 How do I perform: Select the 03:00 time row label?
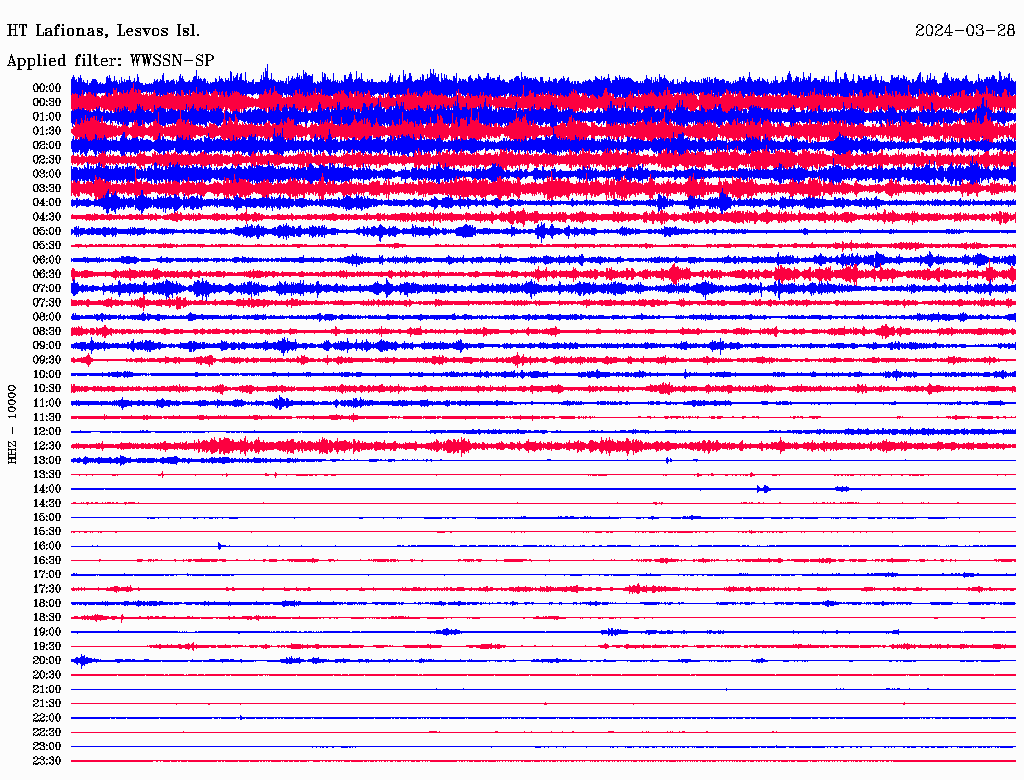coord(47,174)
